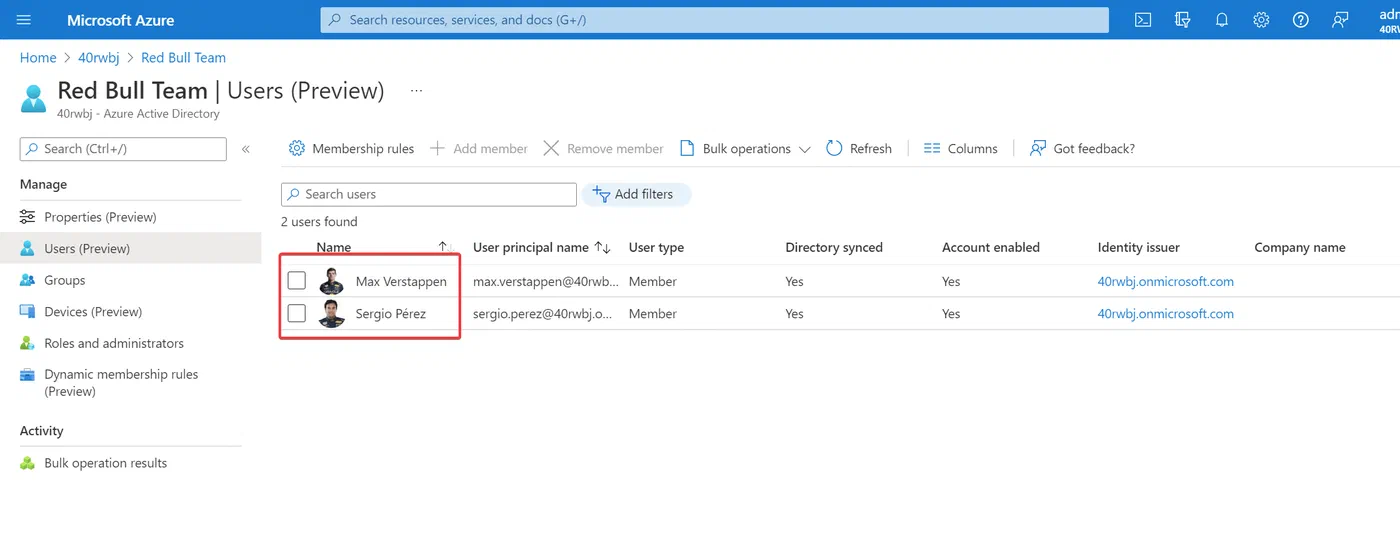Open the top bar feedback icon
This screenshot has height=549, width=1400.
coord(1340,20)
